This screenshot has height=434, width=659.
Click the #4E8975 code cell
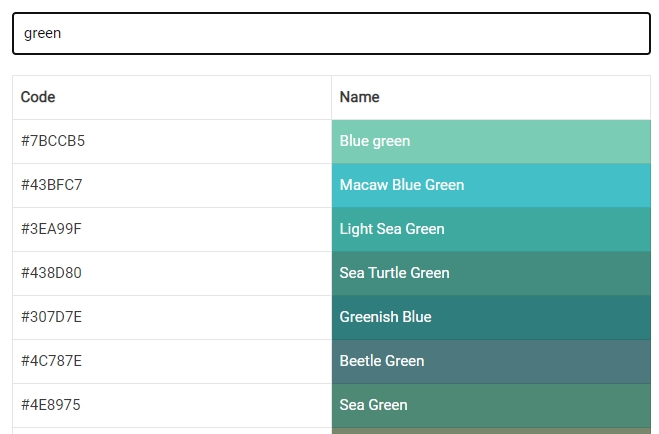[x=171, y=405]
